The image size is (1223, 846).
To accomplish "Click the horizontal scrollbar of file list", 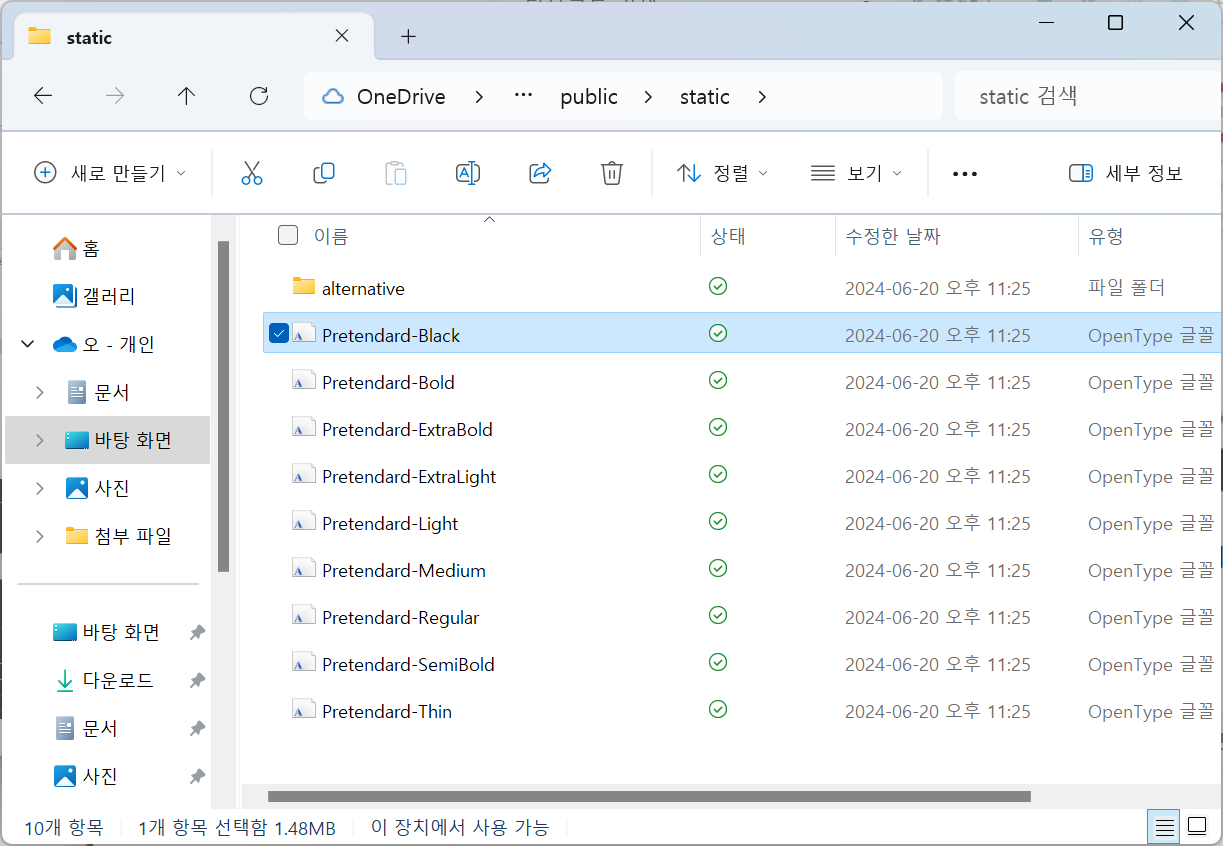I will click(x=650, y=797).
